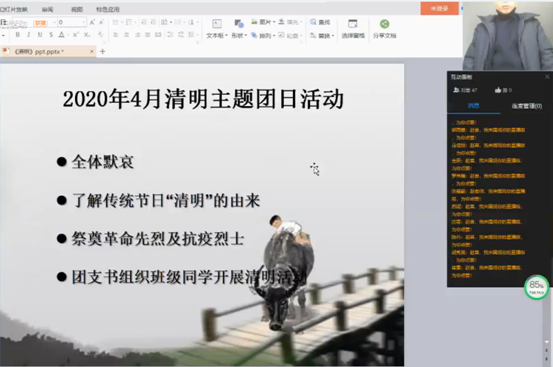Decrease paragraph indent
The width and height of the screenshot is (553, 367).
point(144,22)
